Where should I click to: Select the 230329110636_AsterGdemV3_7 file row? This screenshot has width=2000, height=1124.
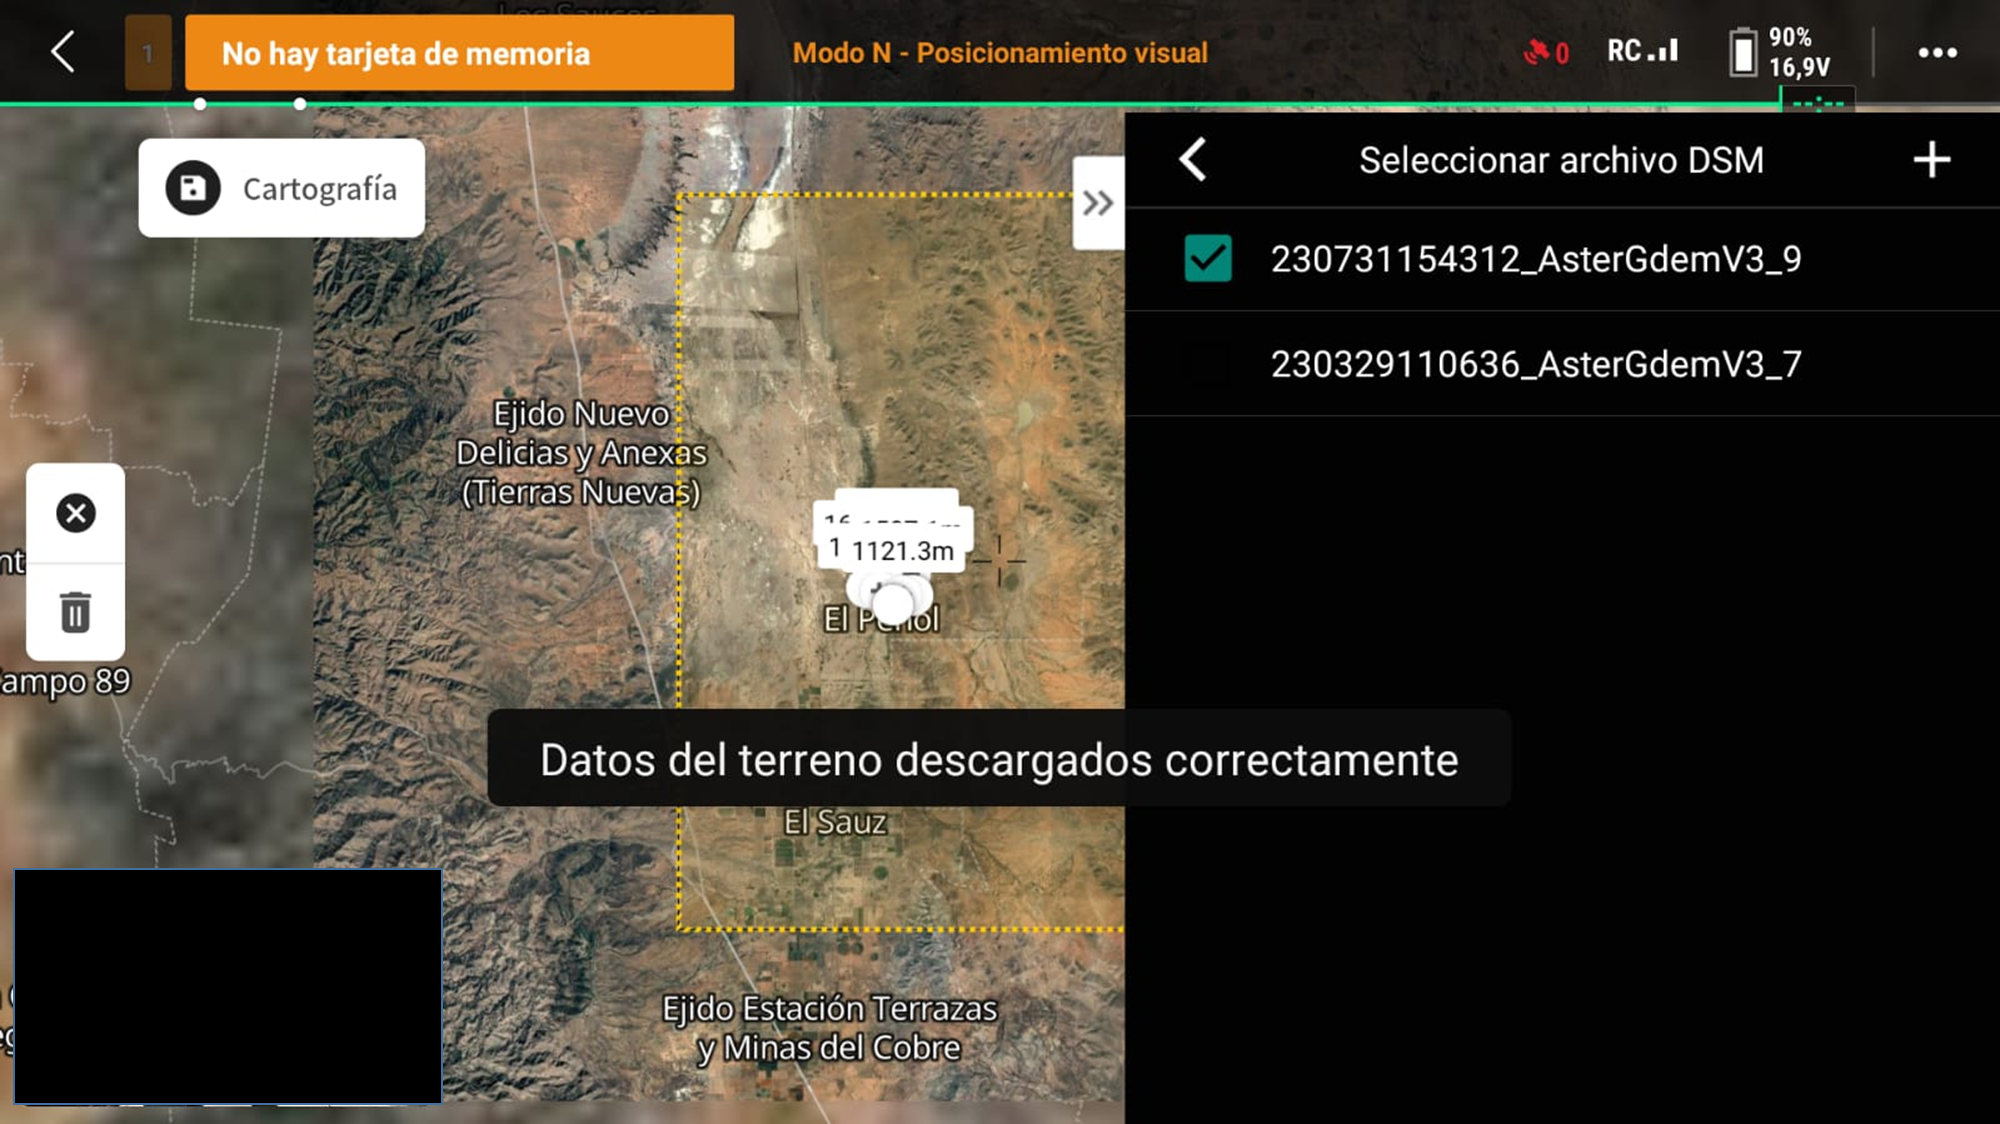point(1562,363)
